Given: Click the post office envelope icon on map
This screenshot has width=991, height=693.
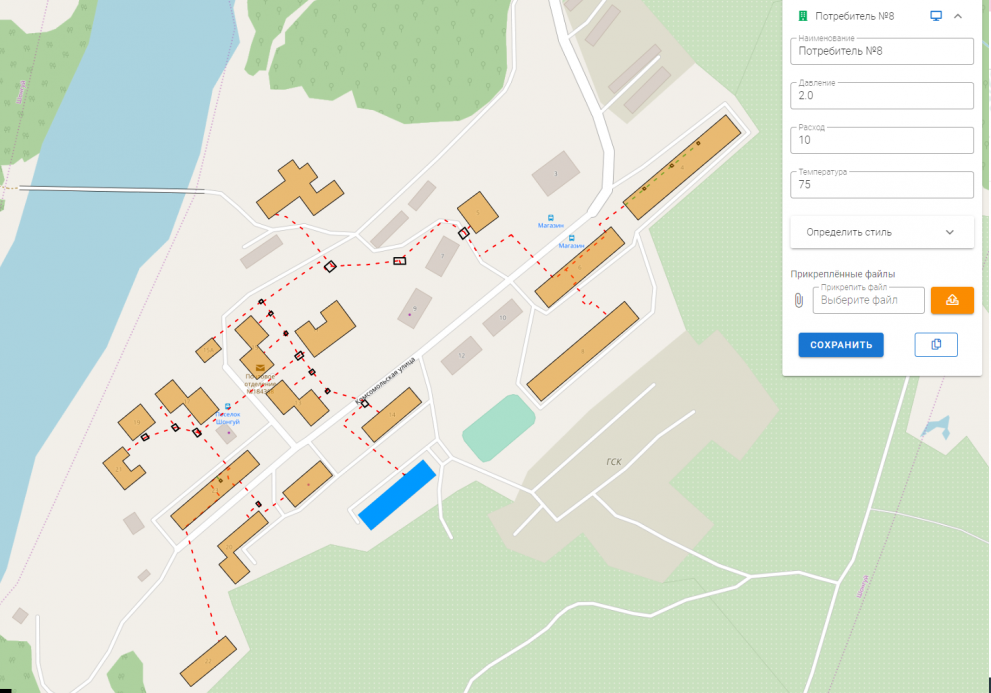Looking at the screenshot, I should (x=260, y=367).
